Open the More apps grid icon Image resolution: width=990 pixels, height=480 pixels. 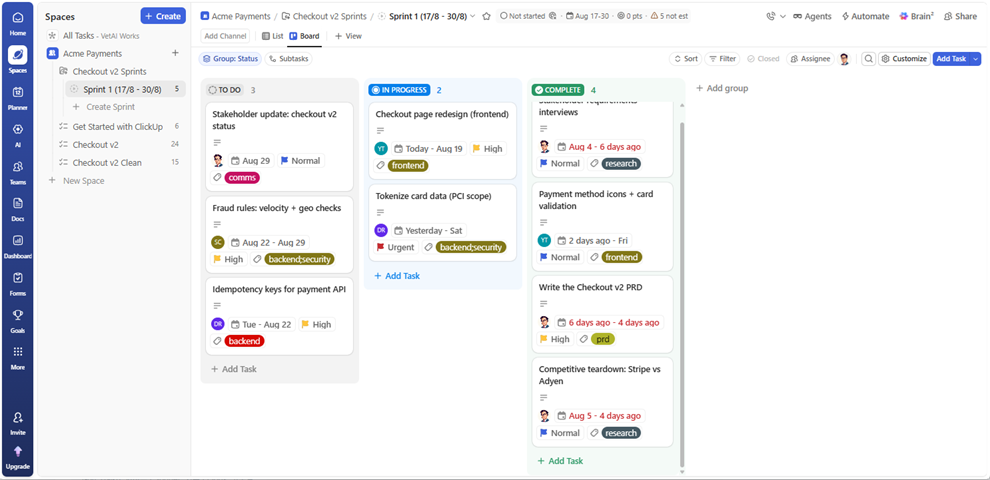click(18, 352)
